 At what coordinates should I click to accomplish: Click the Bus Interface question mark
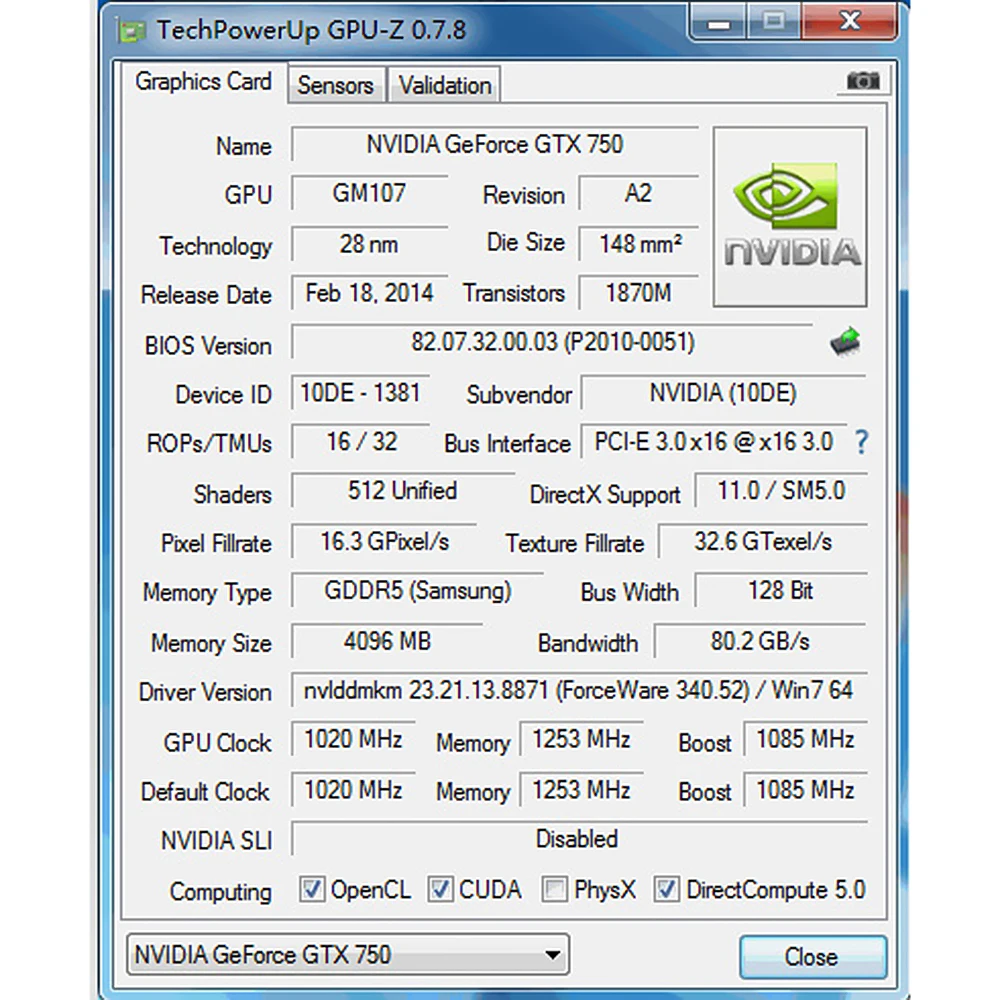coord(861,441)
